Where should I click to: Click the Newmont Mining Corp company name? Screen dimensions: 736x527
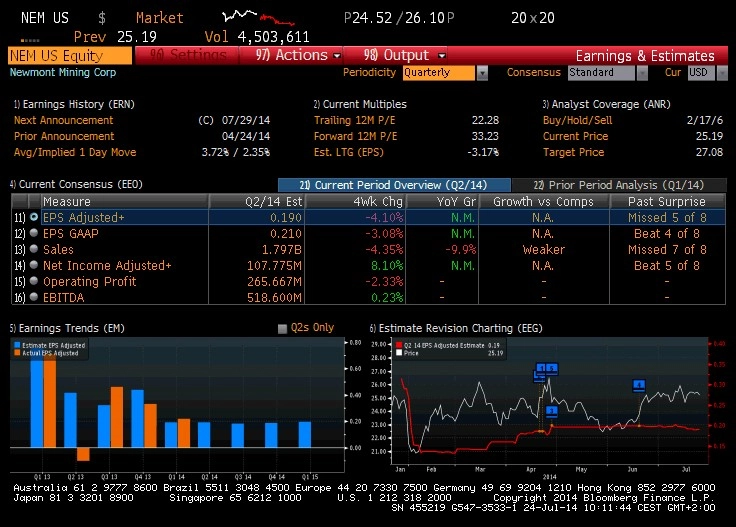tap(63, 72)
